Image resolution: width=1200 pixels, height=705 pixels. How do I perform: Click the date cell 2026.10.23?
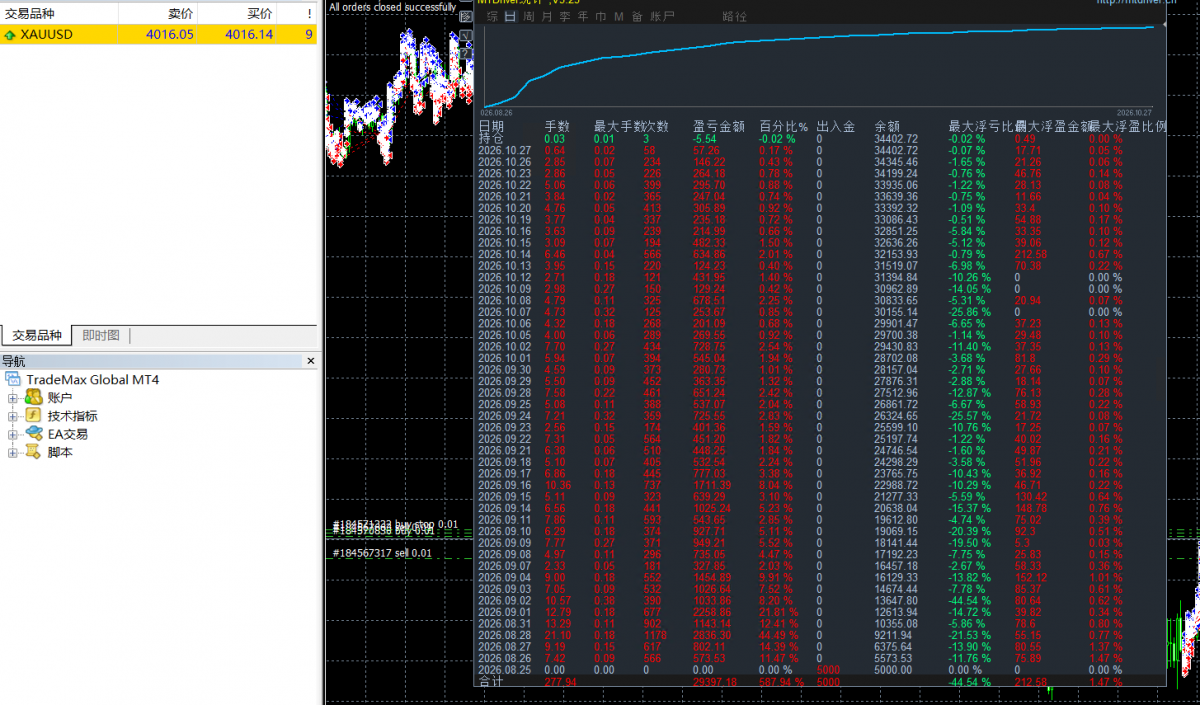505,173
